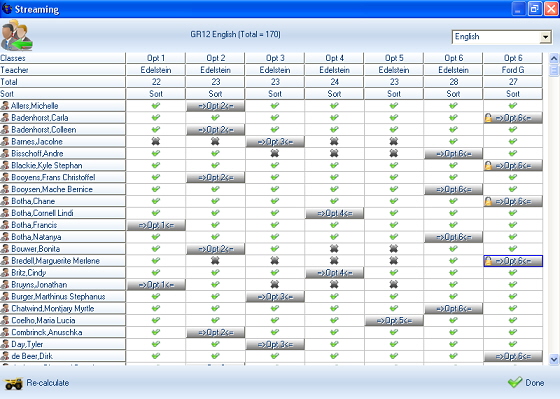Toggle the Opt 2 tick for Botha, Natanya
The height and width of the screenshot is (399, 560).
215,237
